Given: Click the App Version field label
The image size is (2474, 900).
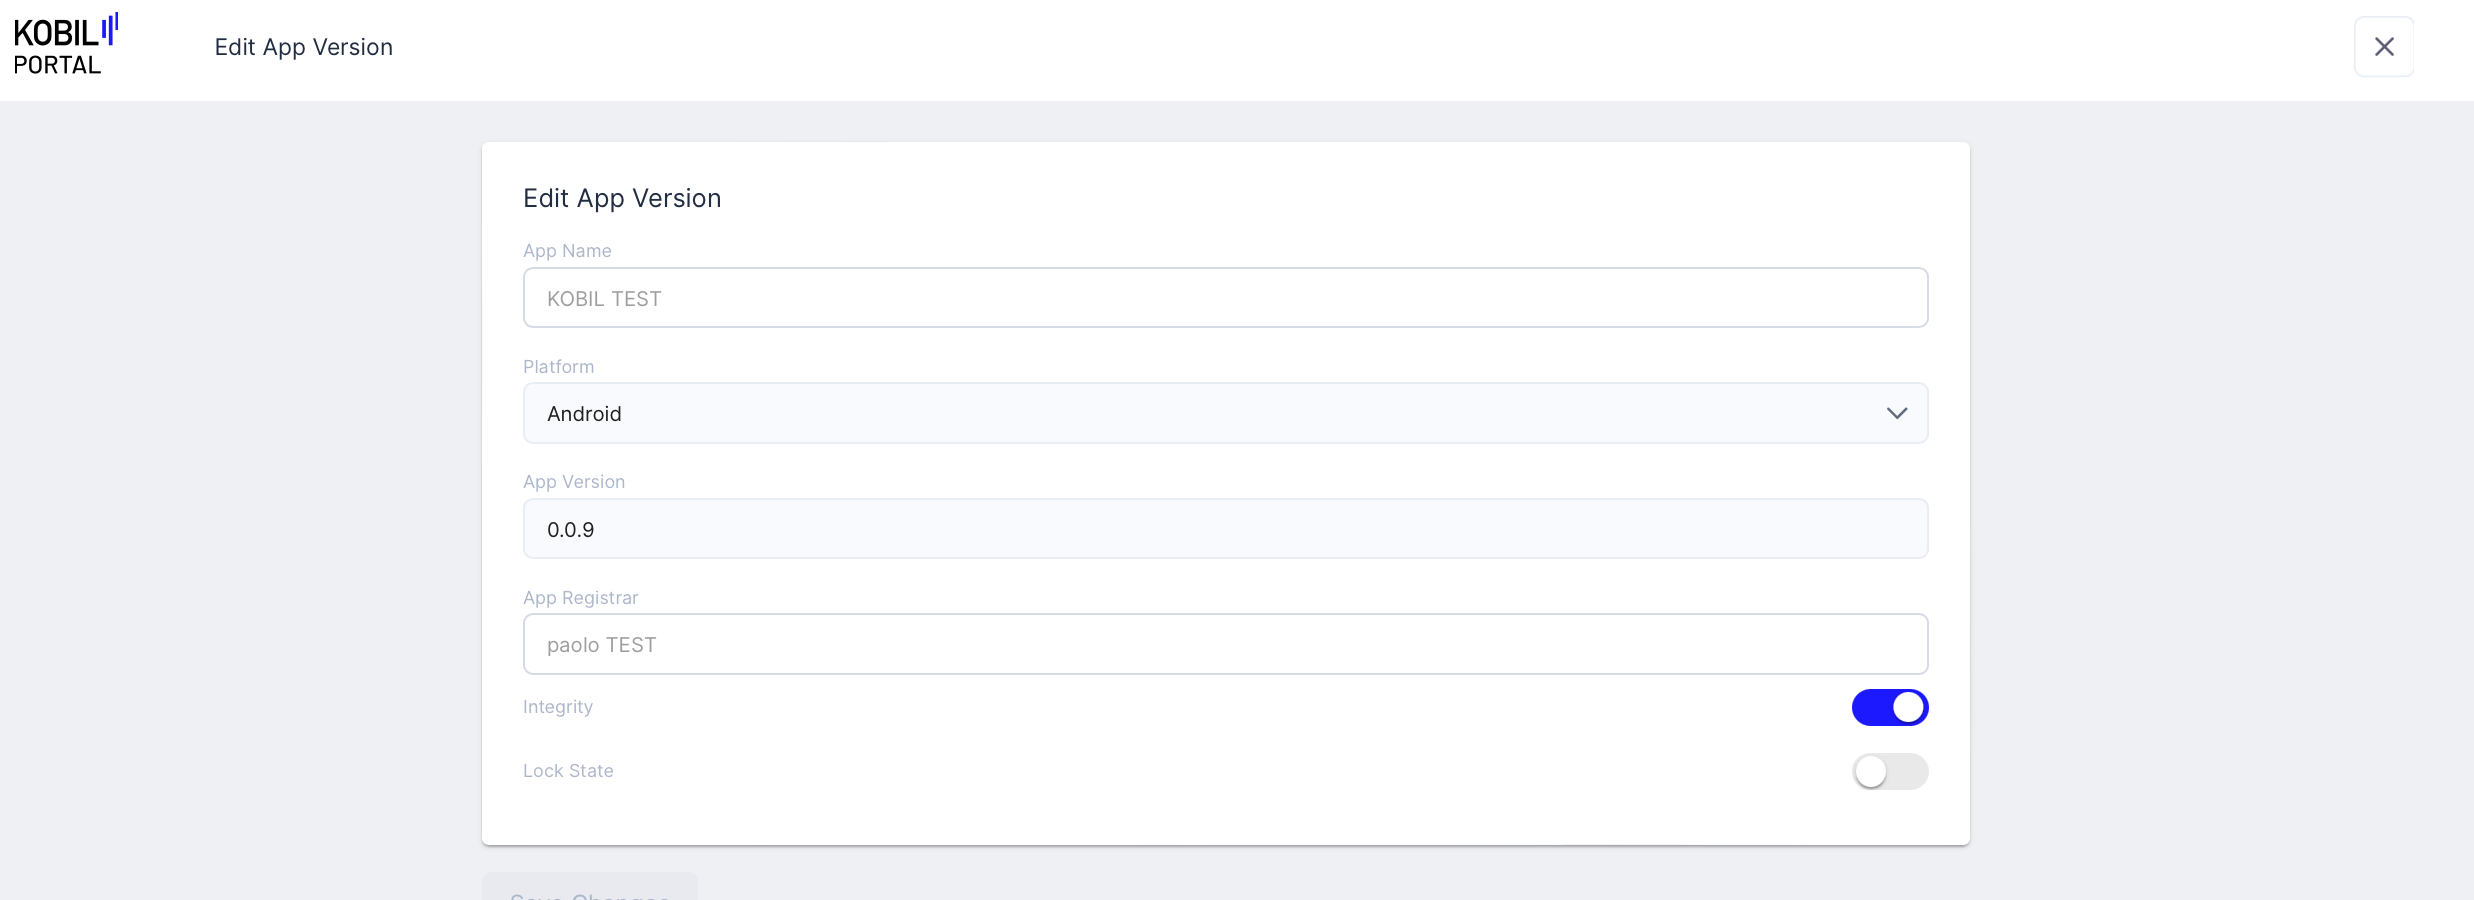Looking at the screenshot, I should (x=574, y=482).
